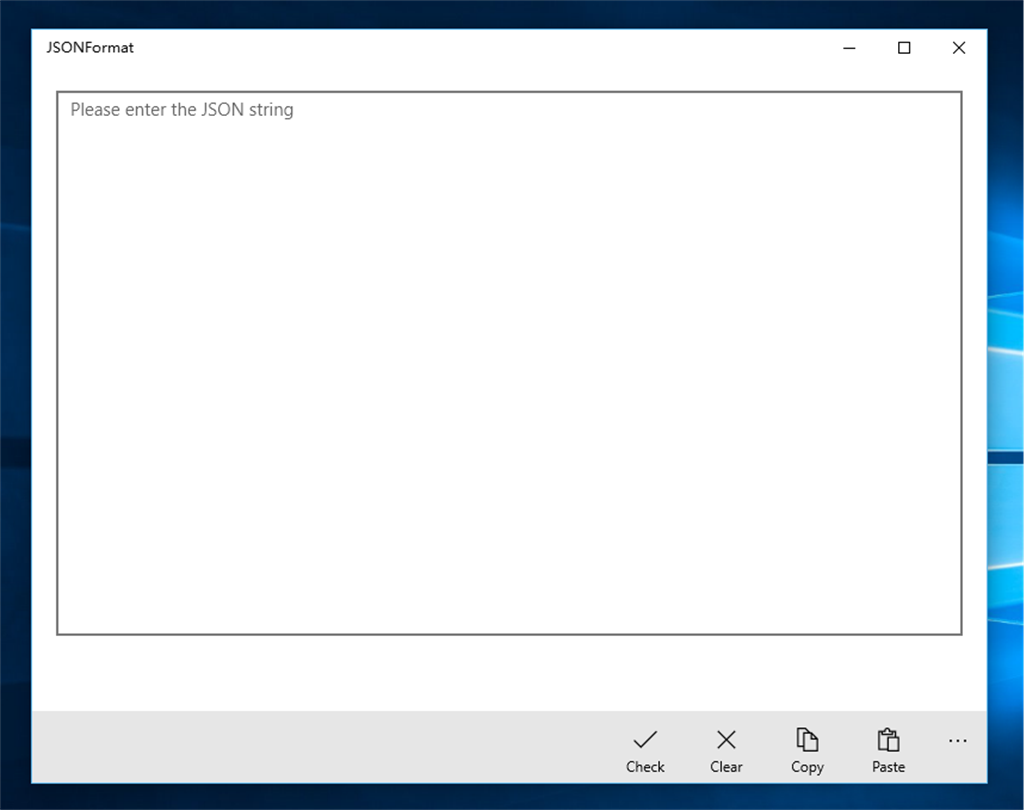Minimize the JSONFormat window
The image size is (1024, 810).
(849, 48)
